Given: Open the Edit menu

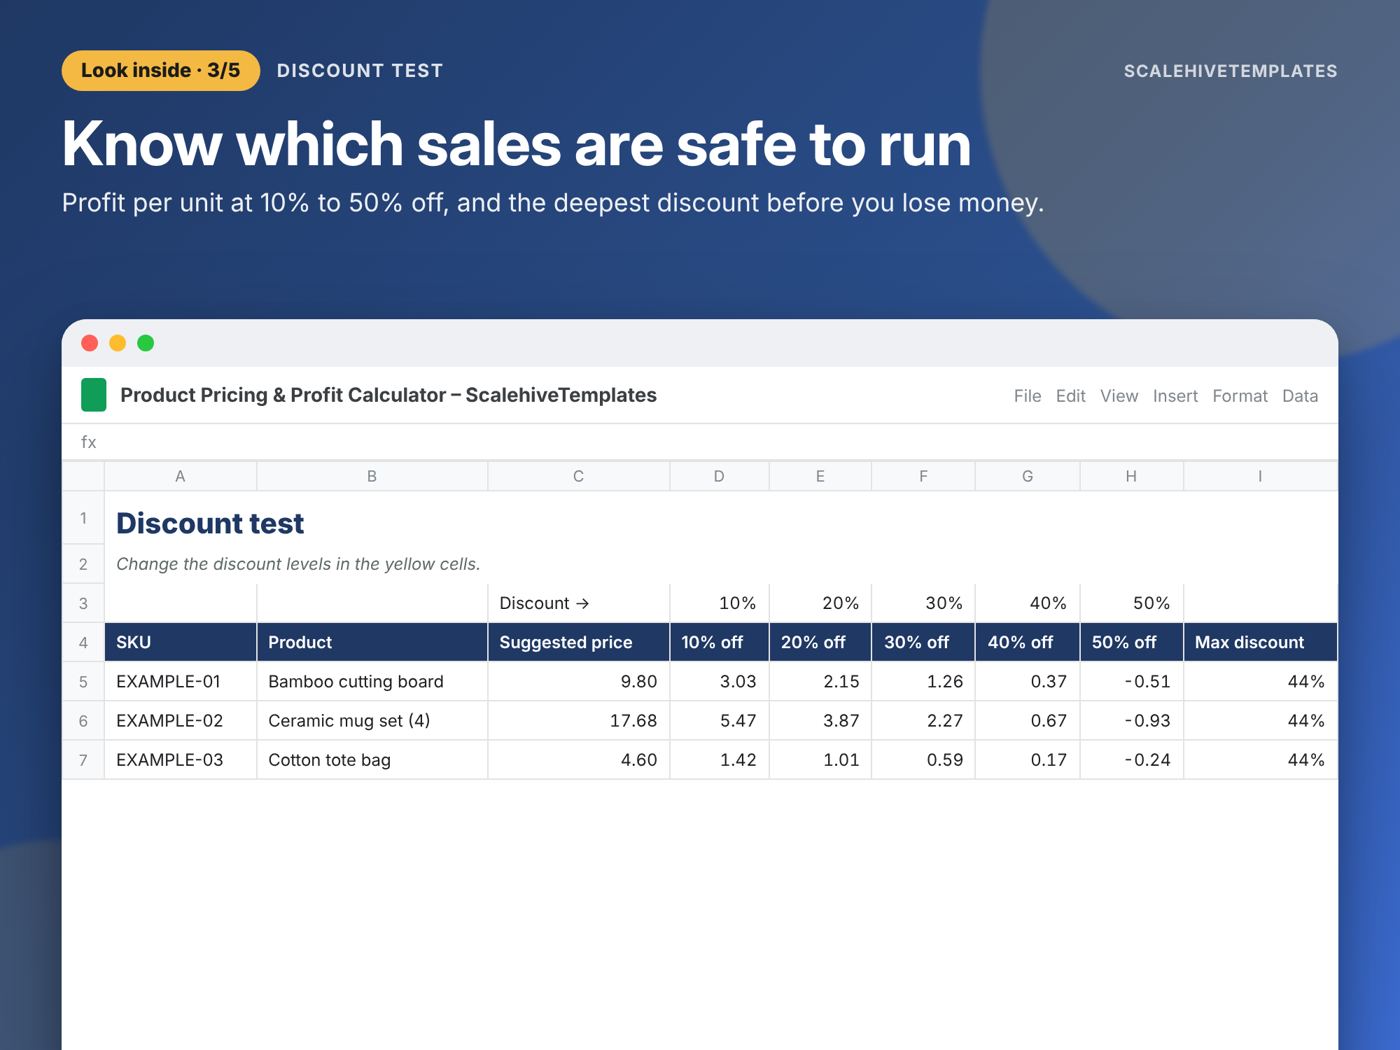Looking at the screenshot, I should (x=1070, y=396).
